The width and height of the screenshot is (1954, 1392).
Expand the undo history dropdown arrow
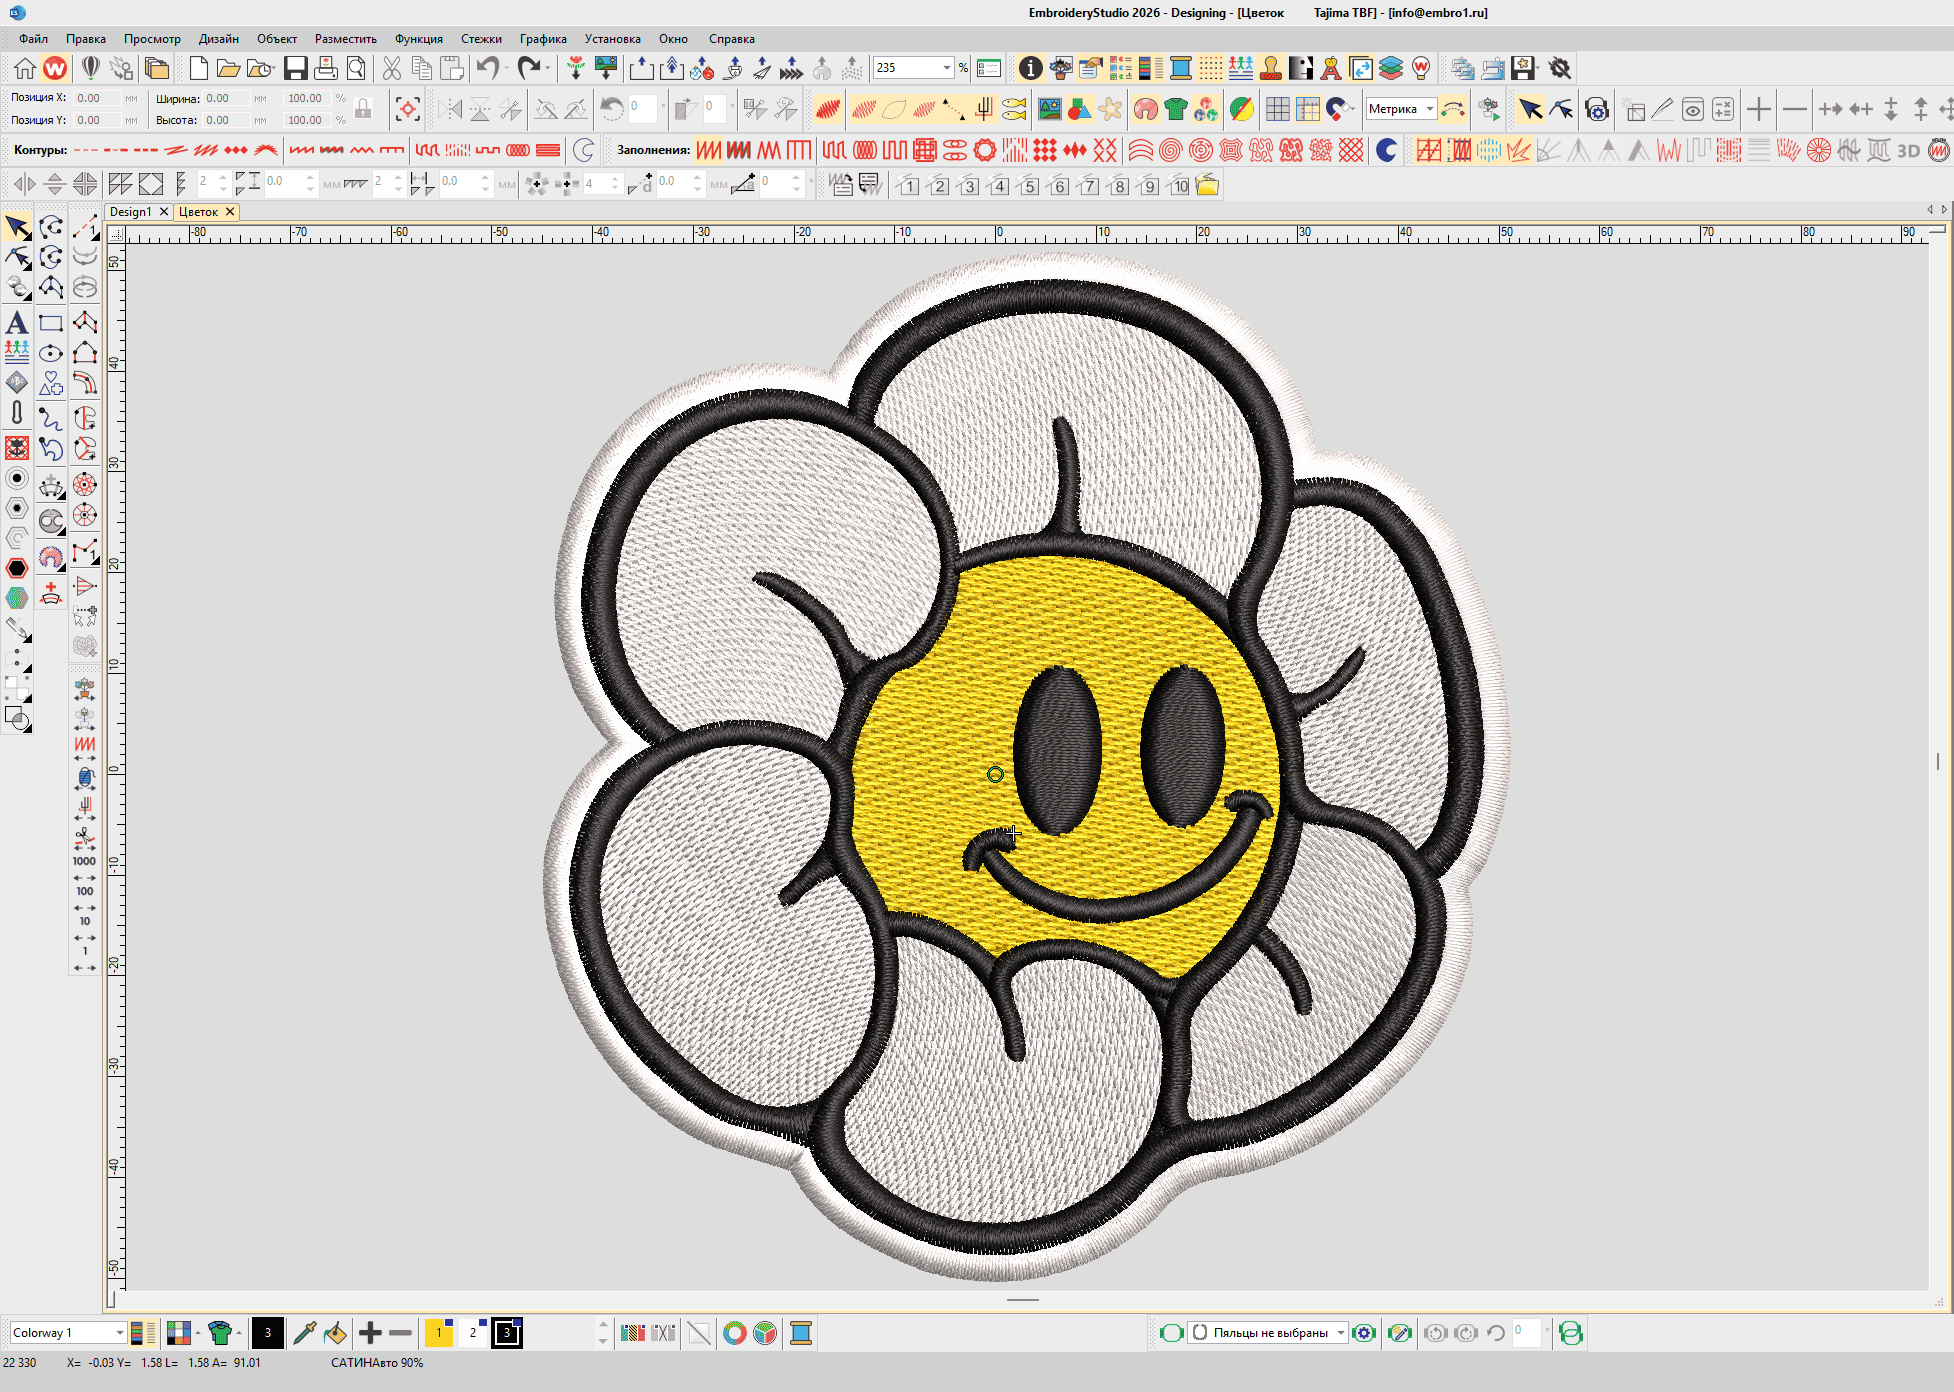tap(507, 68)
